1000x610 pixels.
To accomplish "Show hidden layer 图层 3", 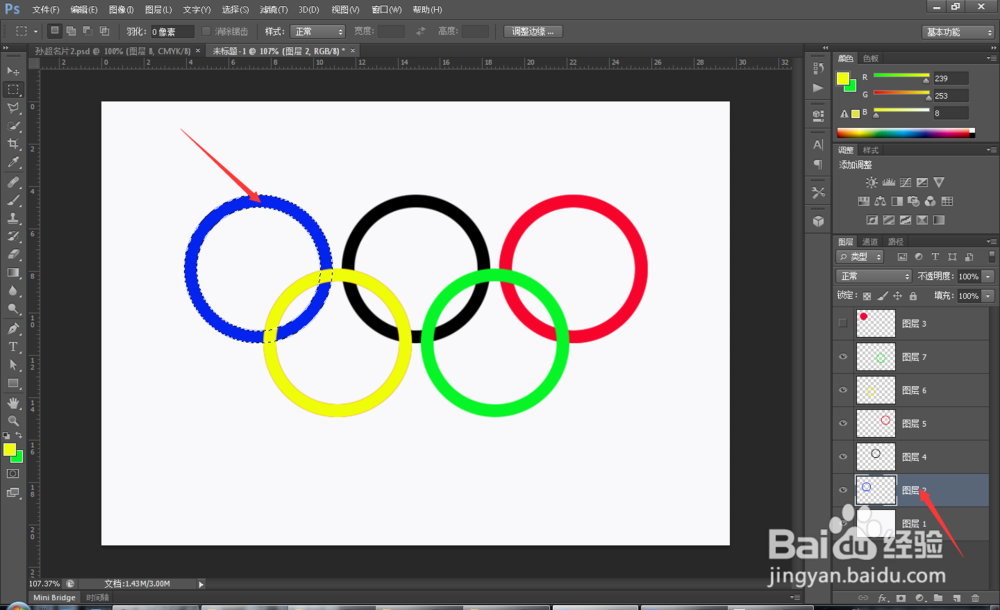I will 843,323.
